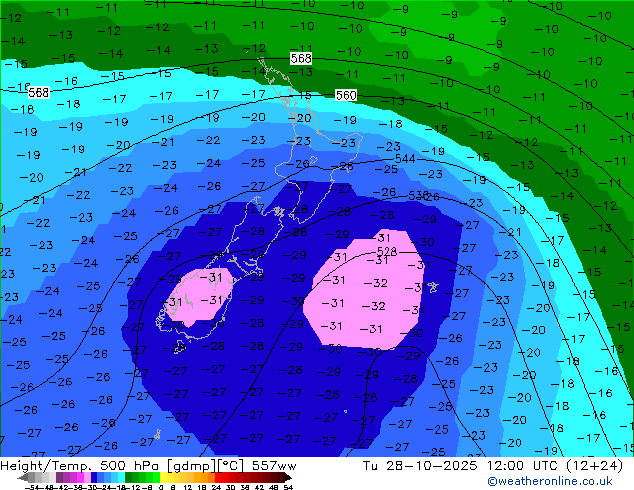The height and width of the screenshot is (490, 634).
Task: Click the Height/Temp. 500 hPa title text
Action: coord(82,466)
